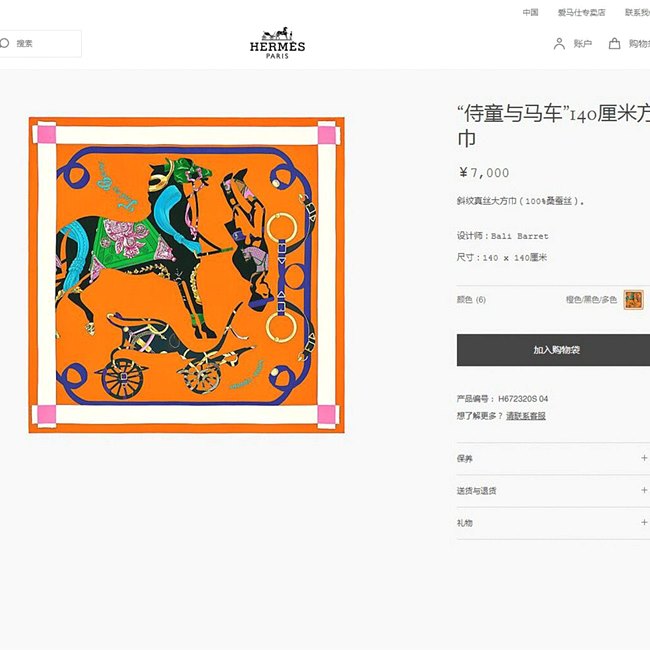The height and width of the screenshot is (650, 650).
Task: Click the orange scarf product image
Action: tap(187, 275)
